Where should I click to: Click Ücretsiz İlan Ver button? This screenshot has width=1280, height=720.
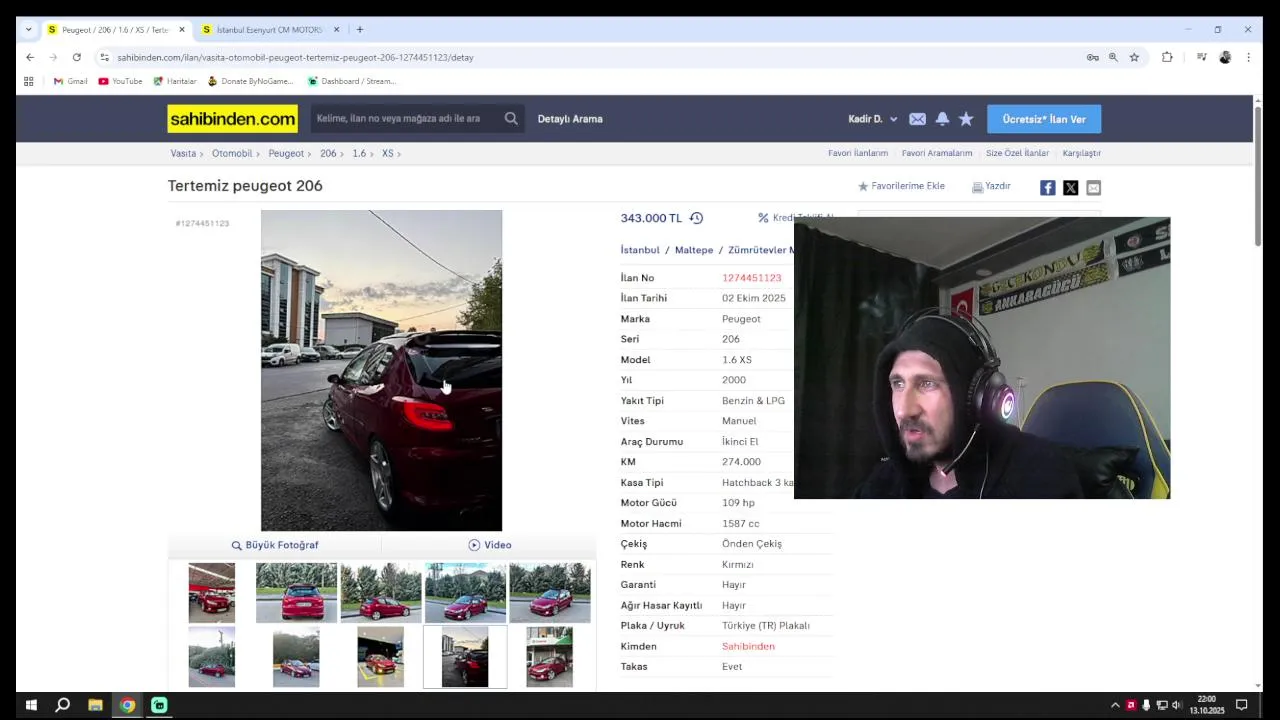tap(1044, 119)
